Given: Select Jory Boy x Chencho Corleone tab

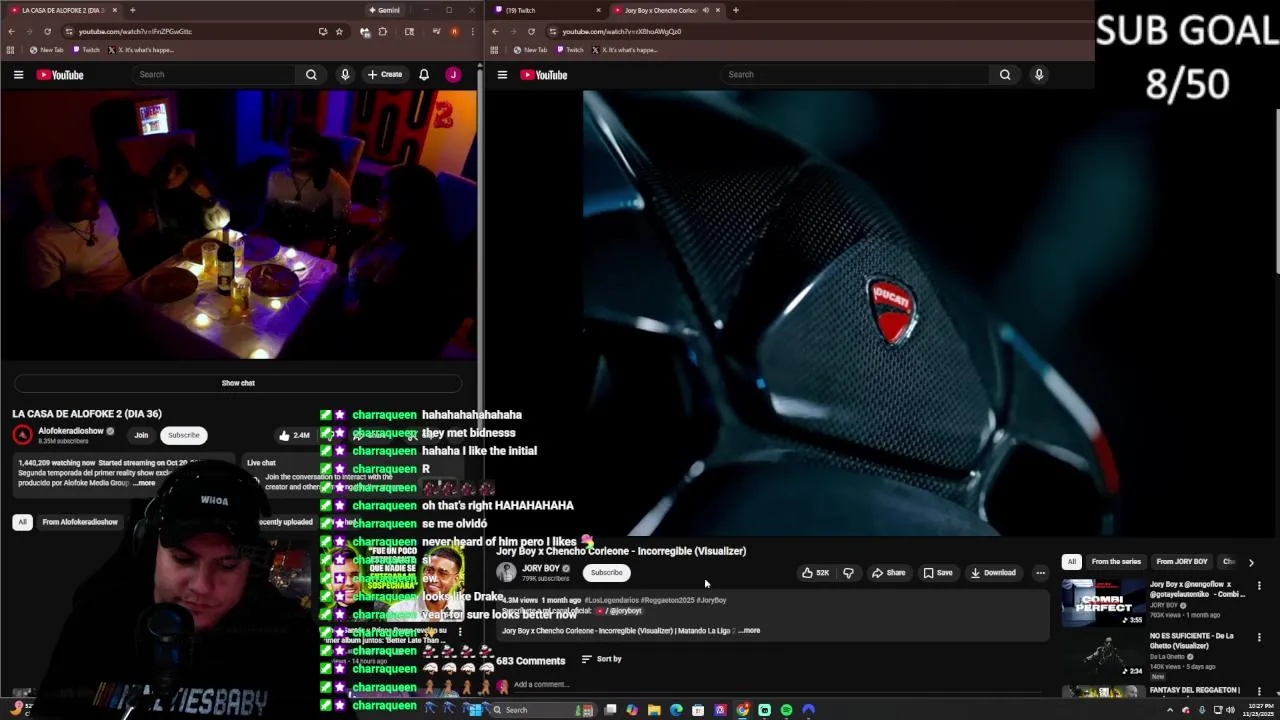Looking at the screenshot, I should [x=666, y=10].
